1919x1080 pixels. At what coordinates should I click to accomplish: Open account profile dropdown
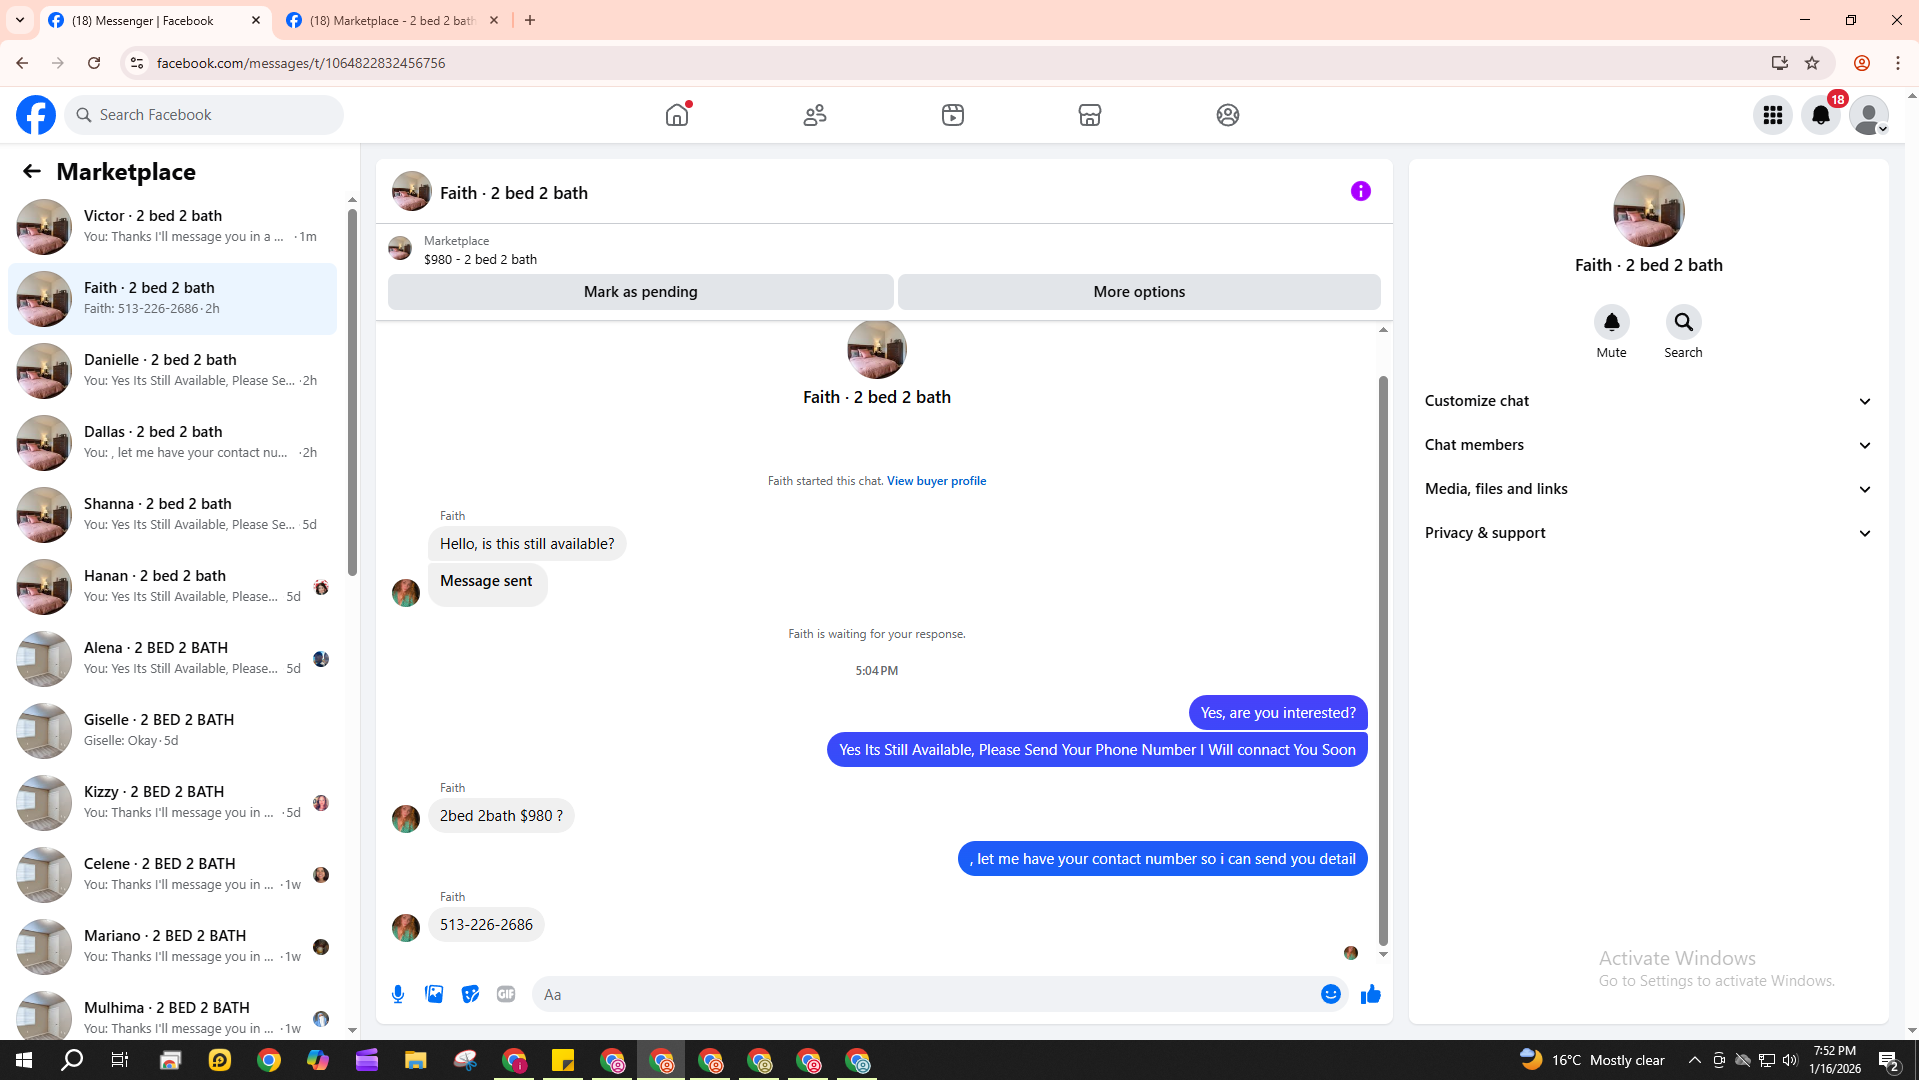[x=1869, y=115]
